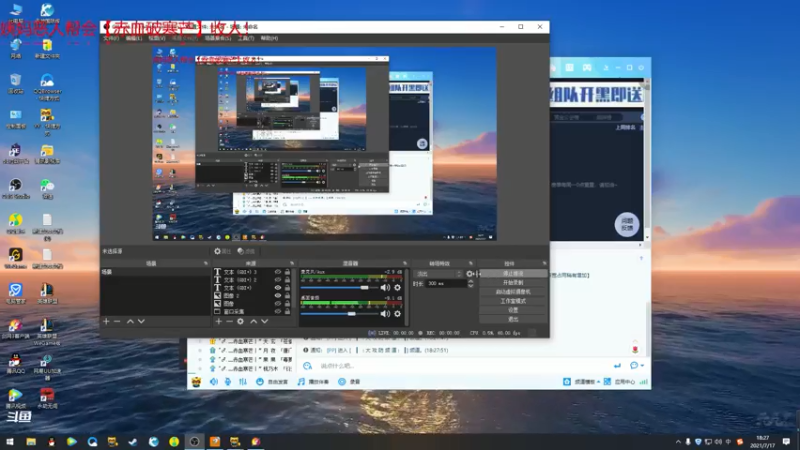
Task: Toggle visibility of Image 2 source
Action: point(278,295)
